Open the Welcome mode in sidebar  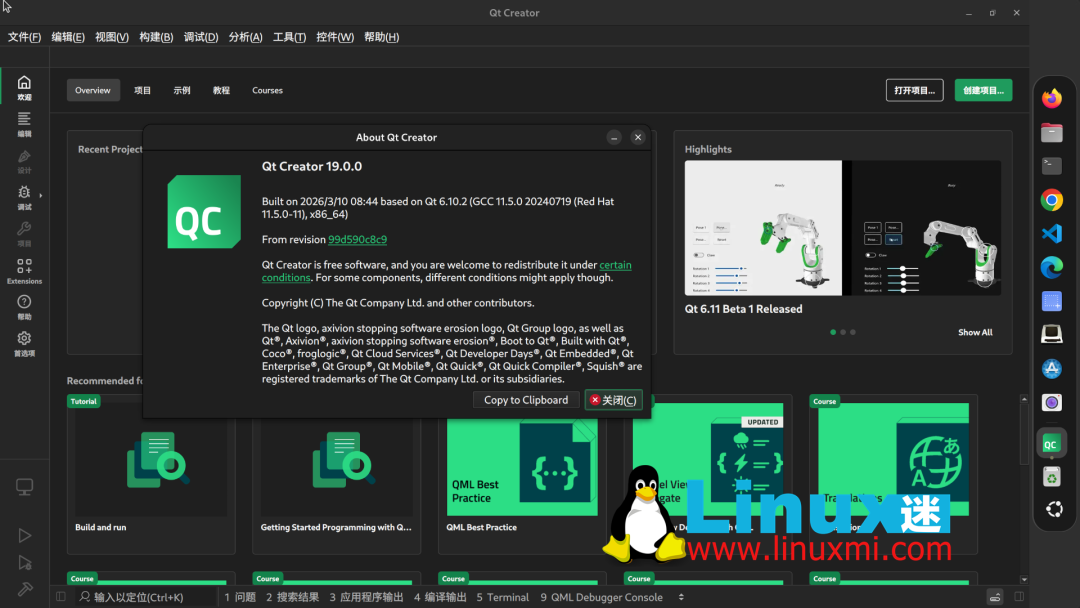click(24, 87)
